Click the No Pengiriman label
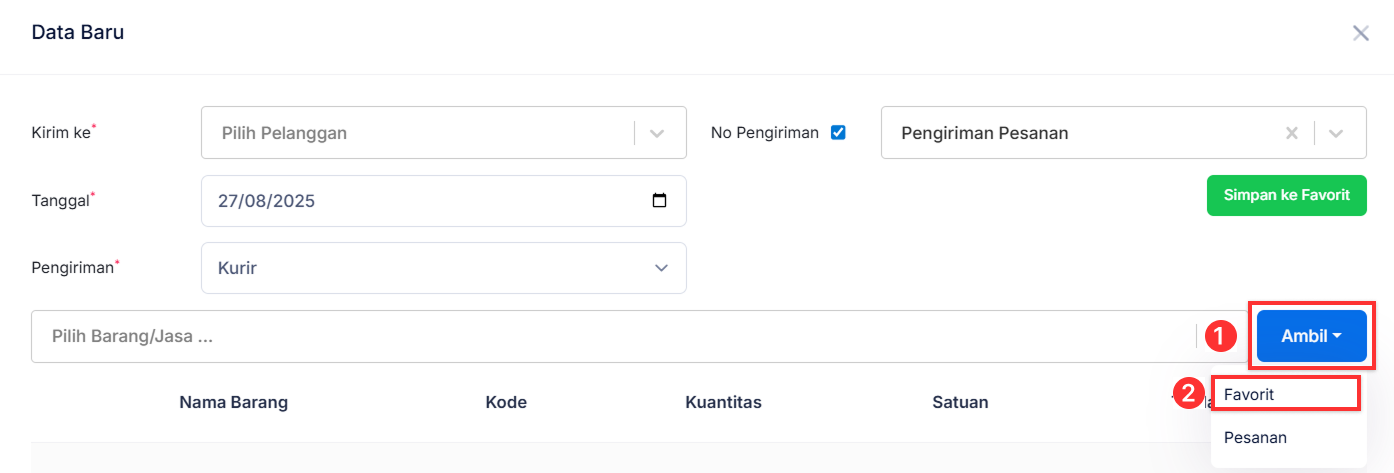The image size is (1394, 473). pyautogui.click(x=764, y=132)
